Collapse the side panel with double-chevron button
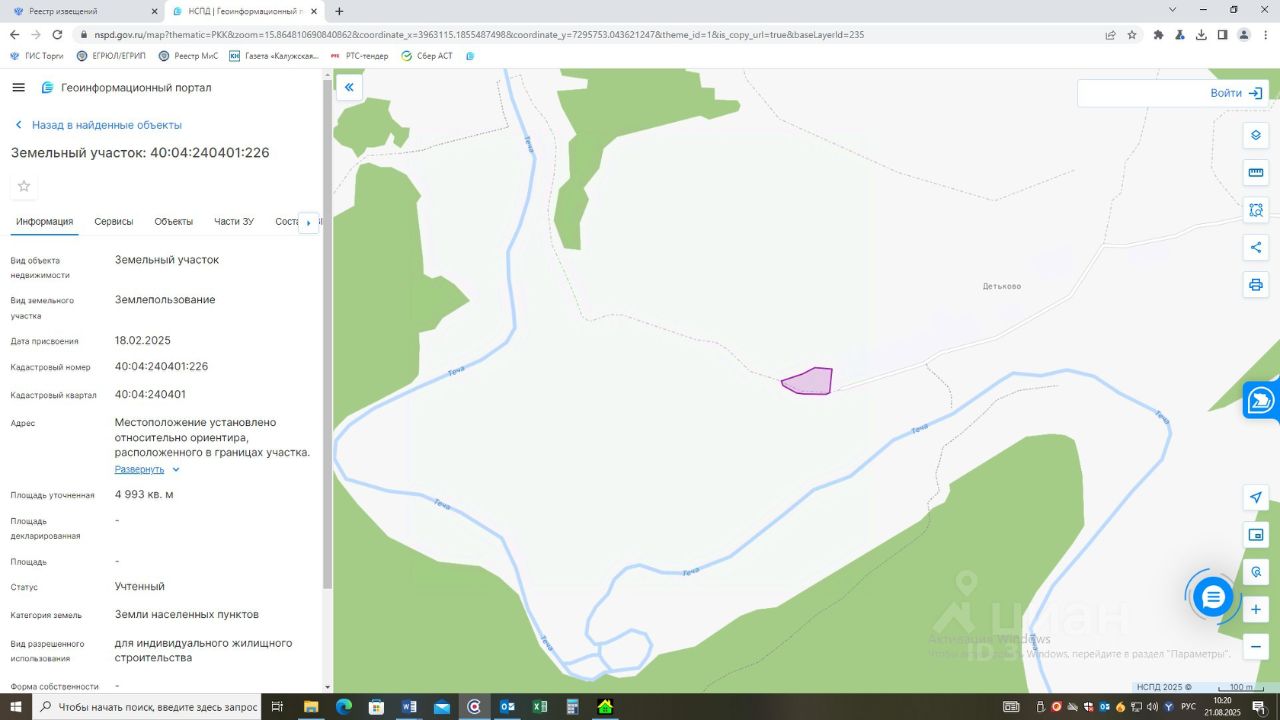1280x720 pixels. (x=349, y=87)
